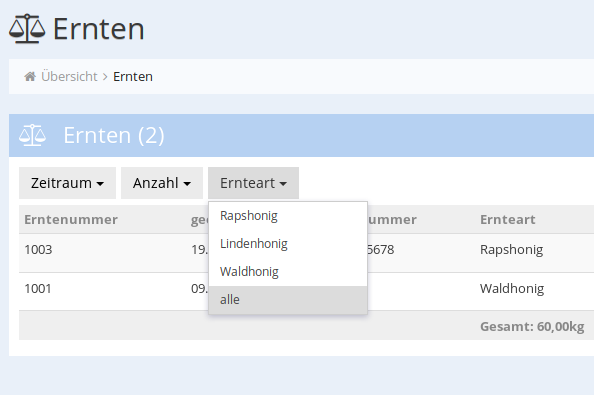Select harvest number 1003 cell
The width and height of the screenshot is (594, 395).
coord(38,250)
